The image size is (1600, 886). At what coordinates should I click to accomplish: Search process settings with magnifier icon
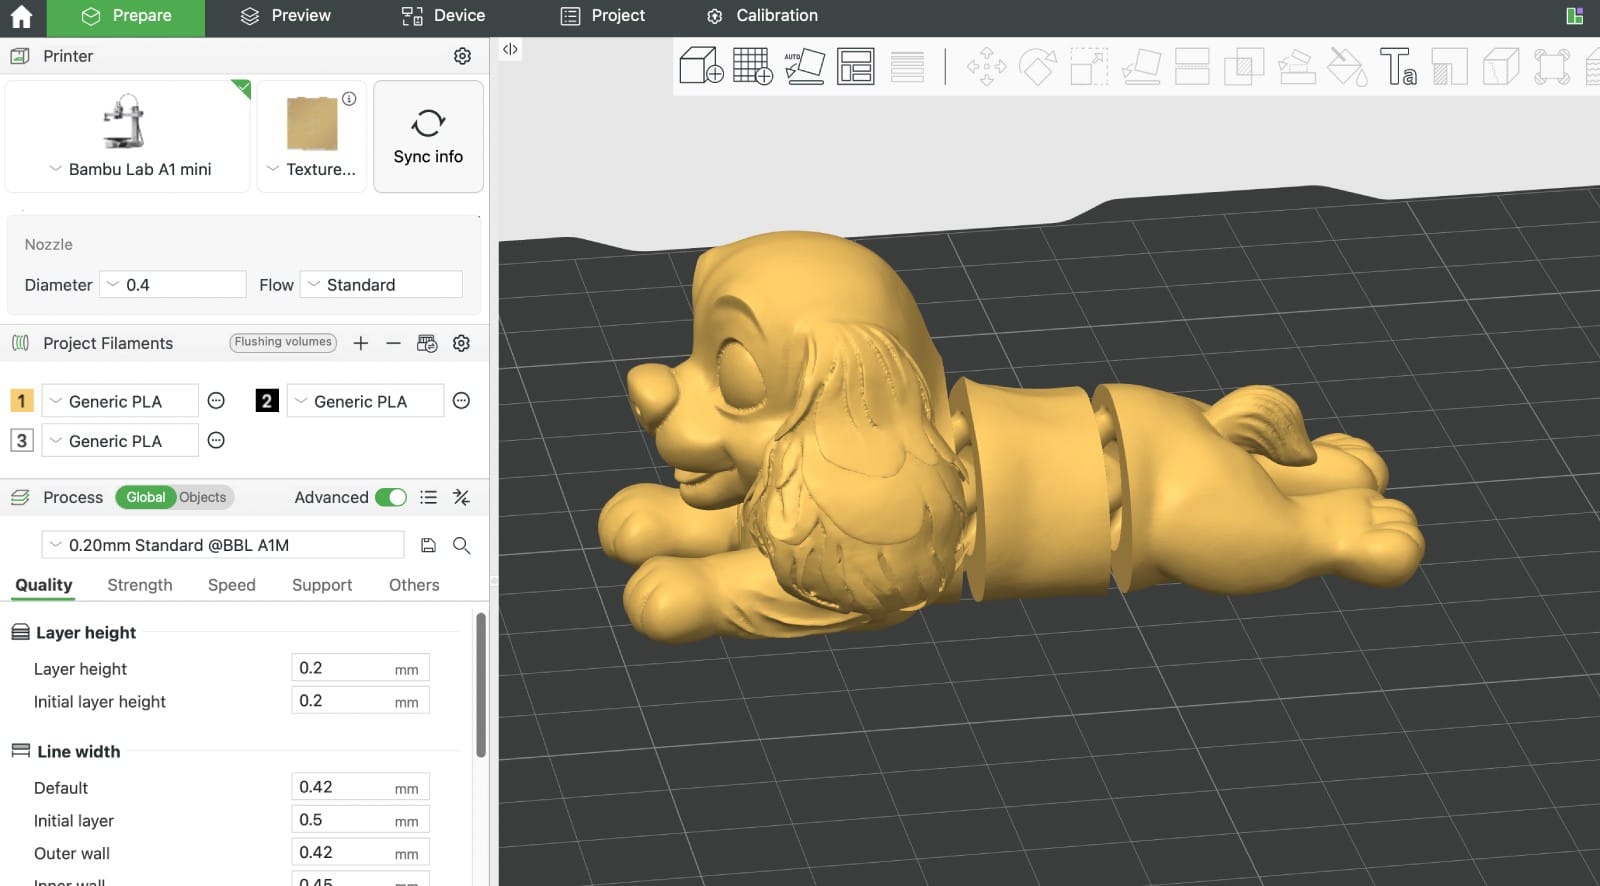(461, 545)
